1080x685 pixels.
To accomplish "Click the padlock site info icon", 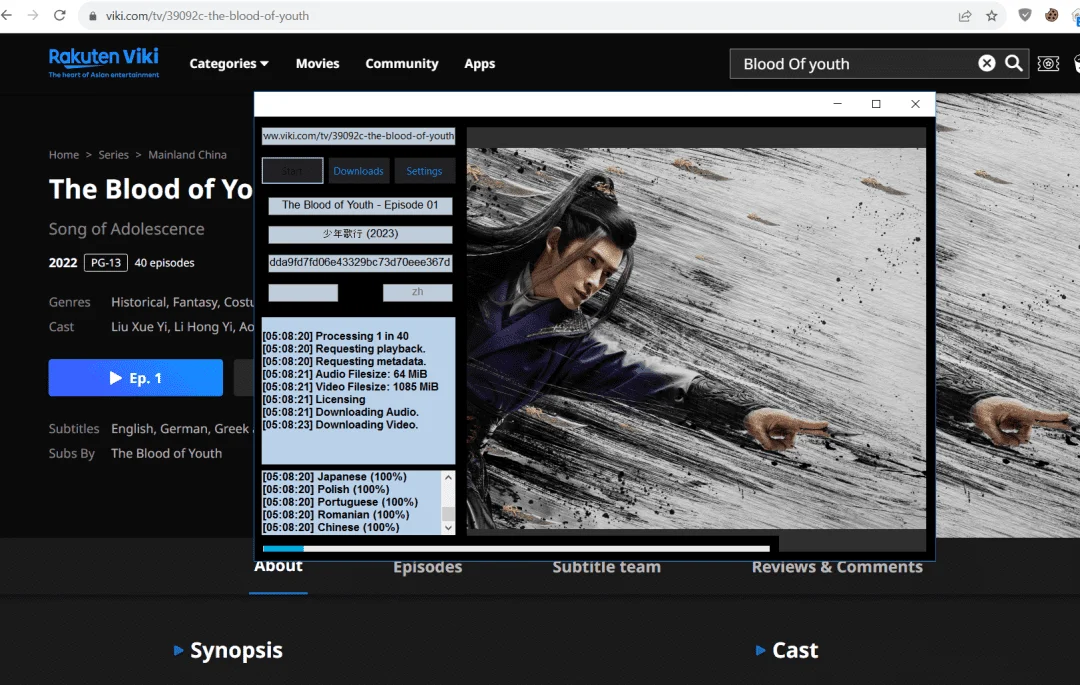I will click(92, 16).
